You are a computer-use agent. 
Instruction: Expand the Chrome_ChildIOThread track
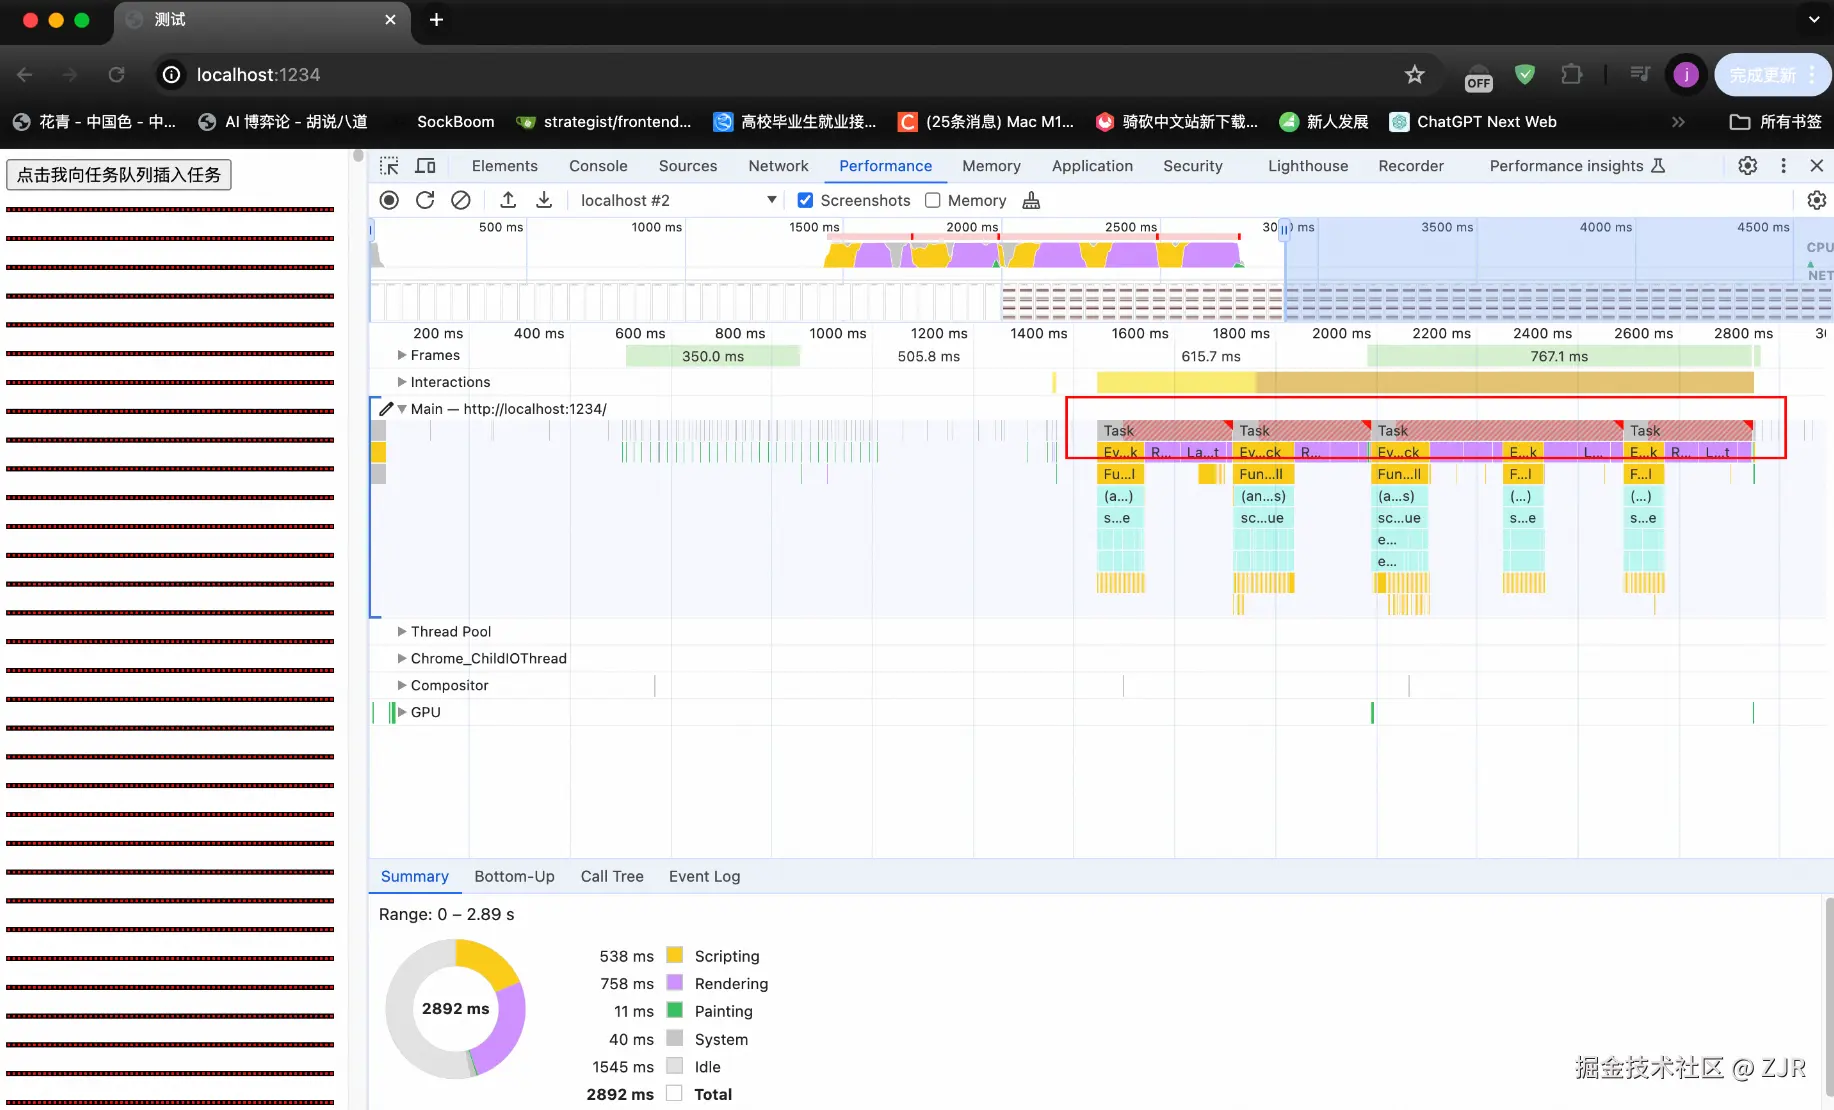(401, 658)
